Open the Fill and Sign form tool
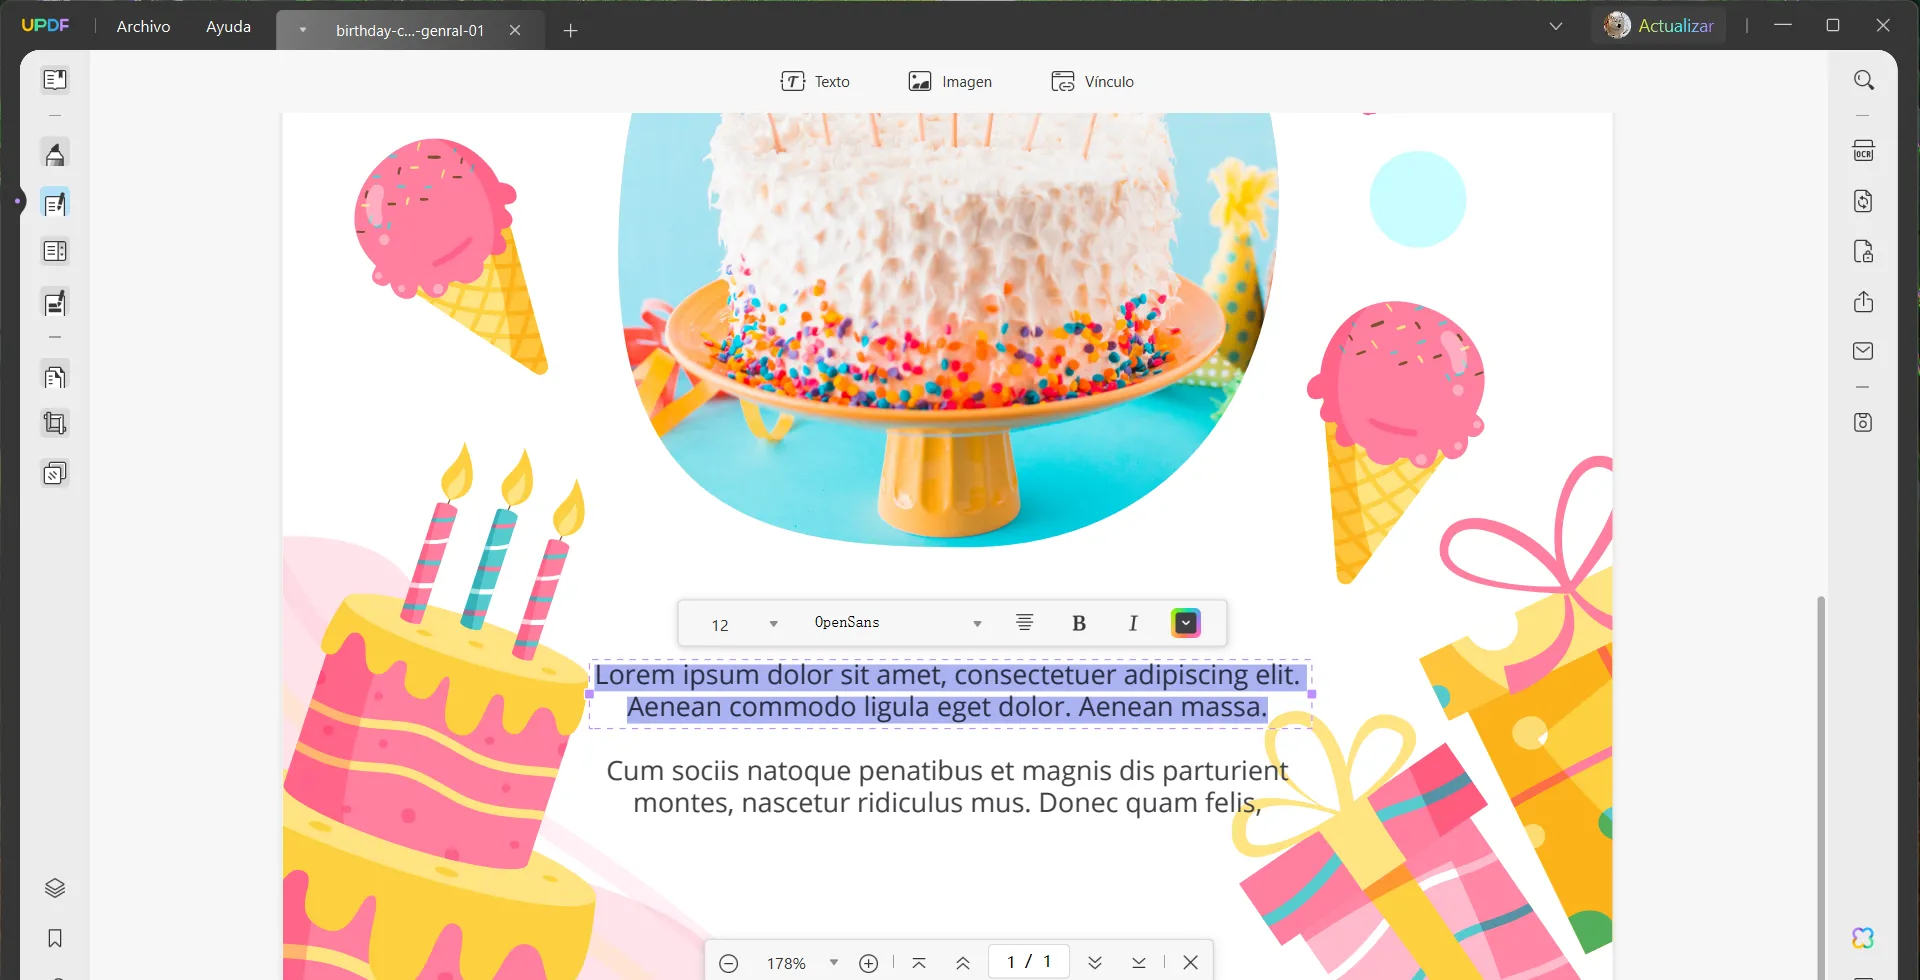Screen dimensions: 1920x980 55,303
